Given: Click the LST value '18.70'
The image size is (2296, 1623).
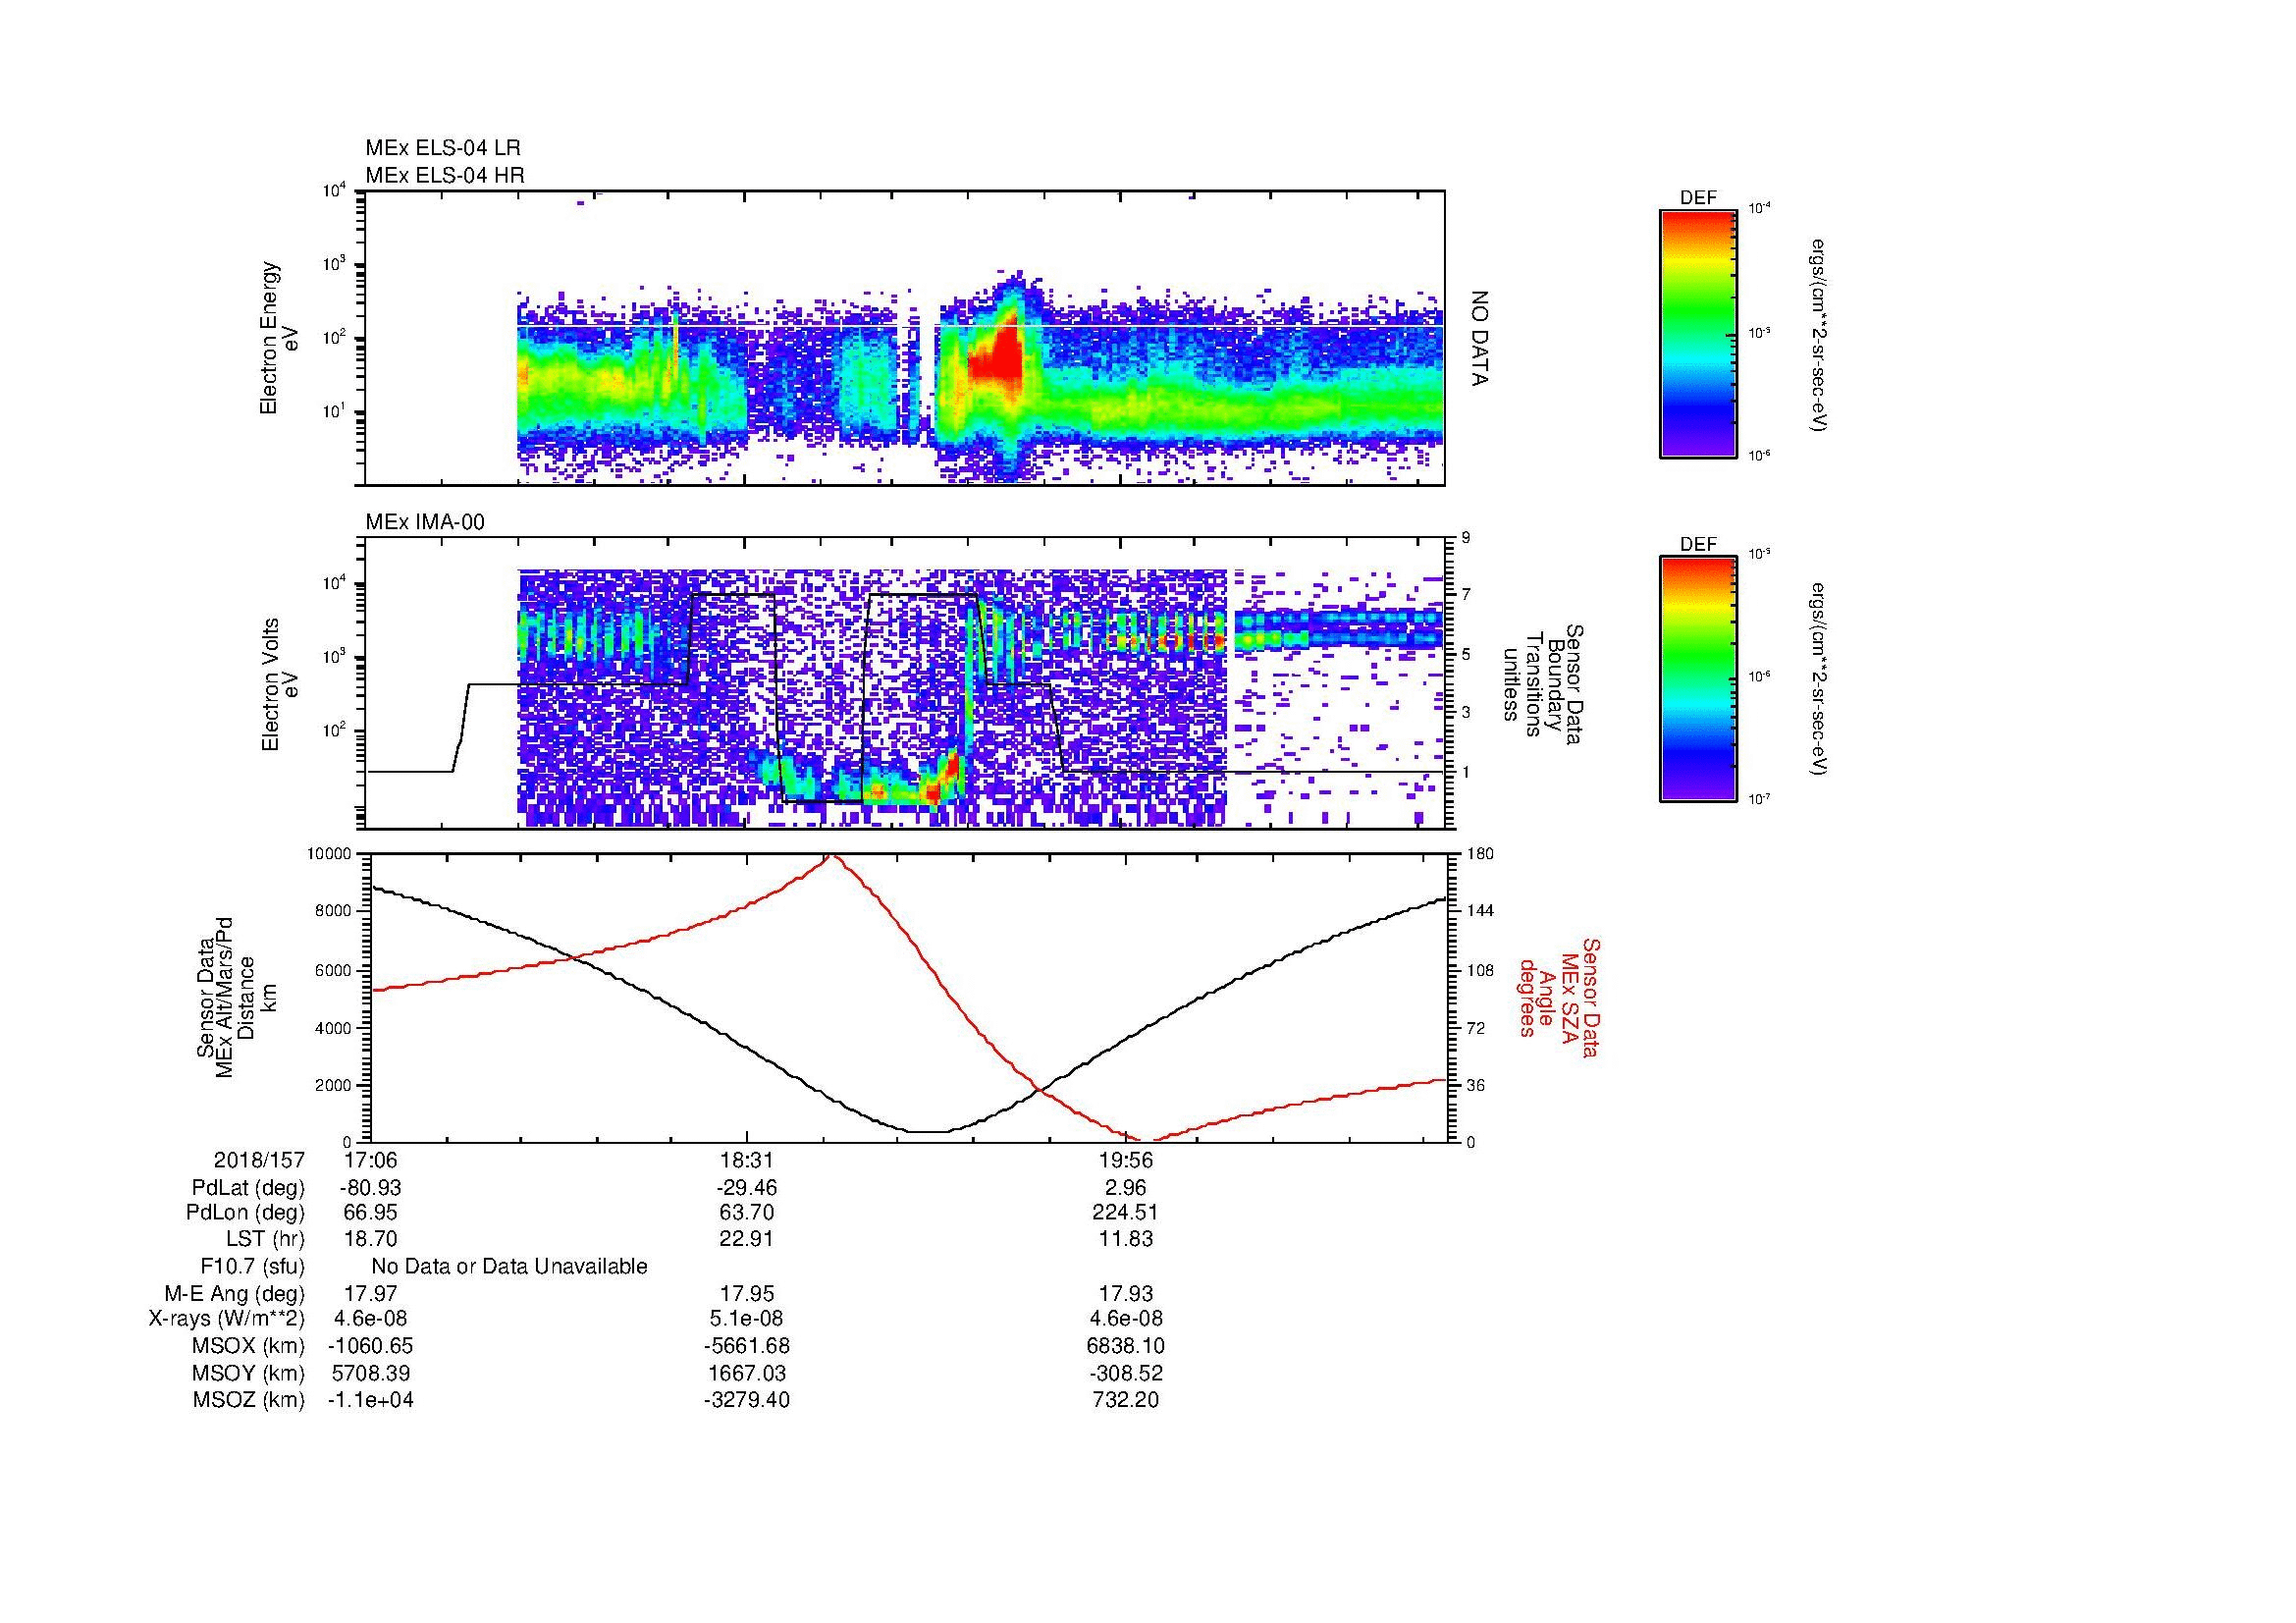Looking at the screenshot, I should 371,1239.
